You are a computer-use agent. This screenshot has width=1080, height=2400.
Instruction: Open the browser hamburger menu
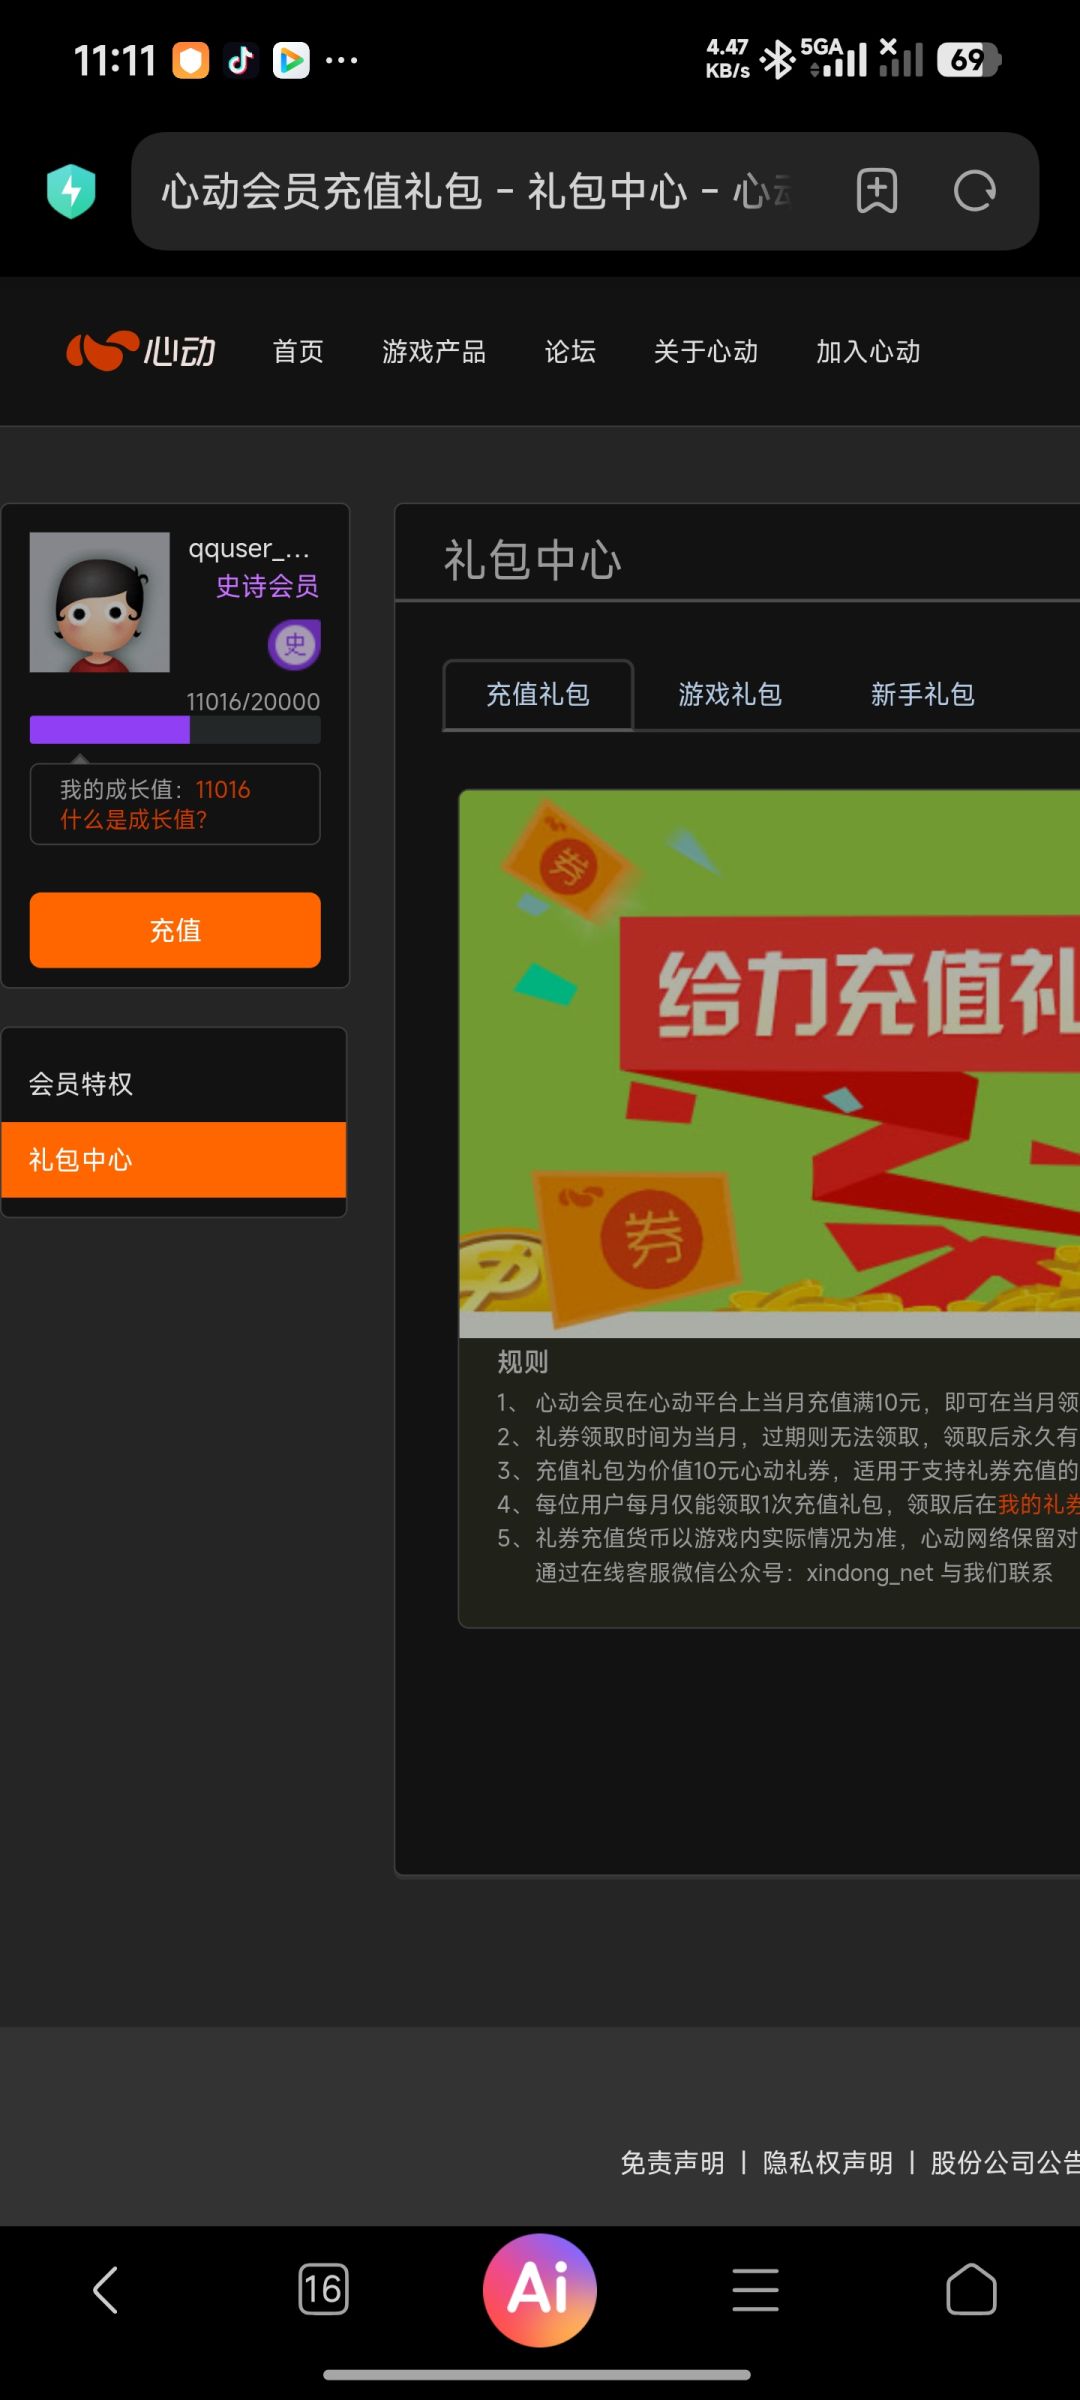click(755, 2290)
